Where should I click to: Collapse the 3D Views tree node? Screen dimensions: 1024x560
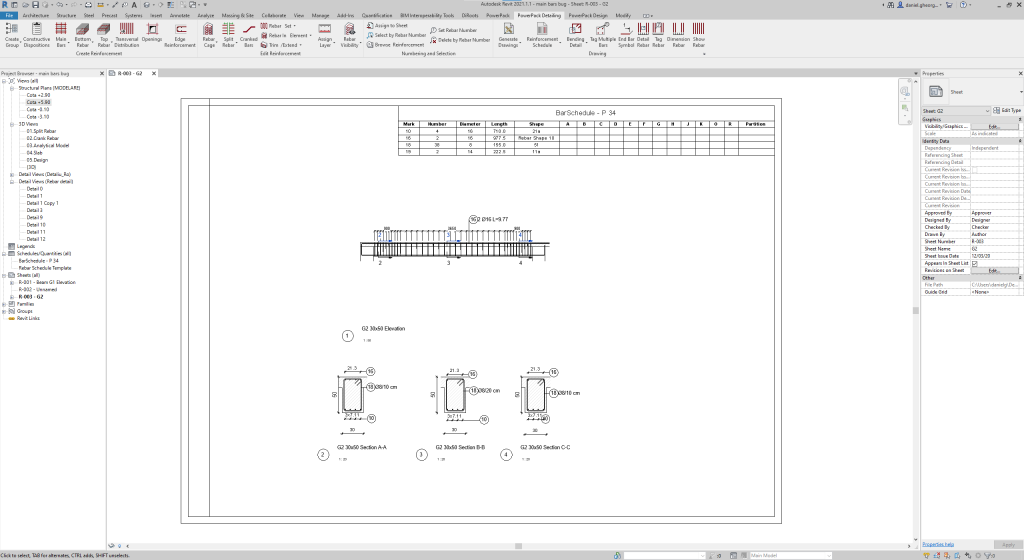tap(12, 124)
